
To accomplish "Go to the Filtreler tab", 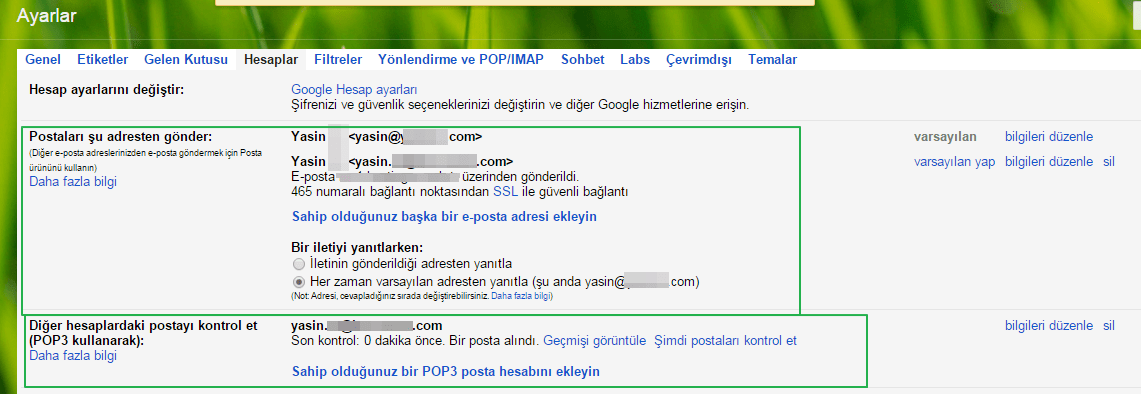I will tap(338, 60).
